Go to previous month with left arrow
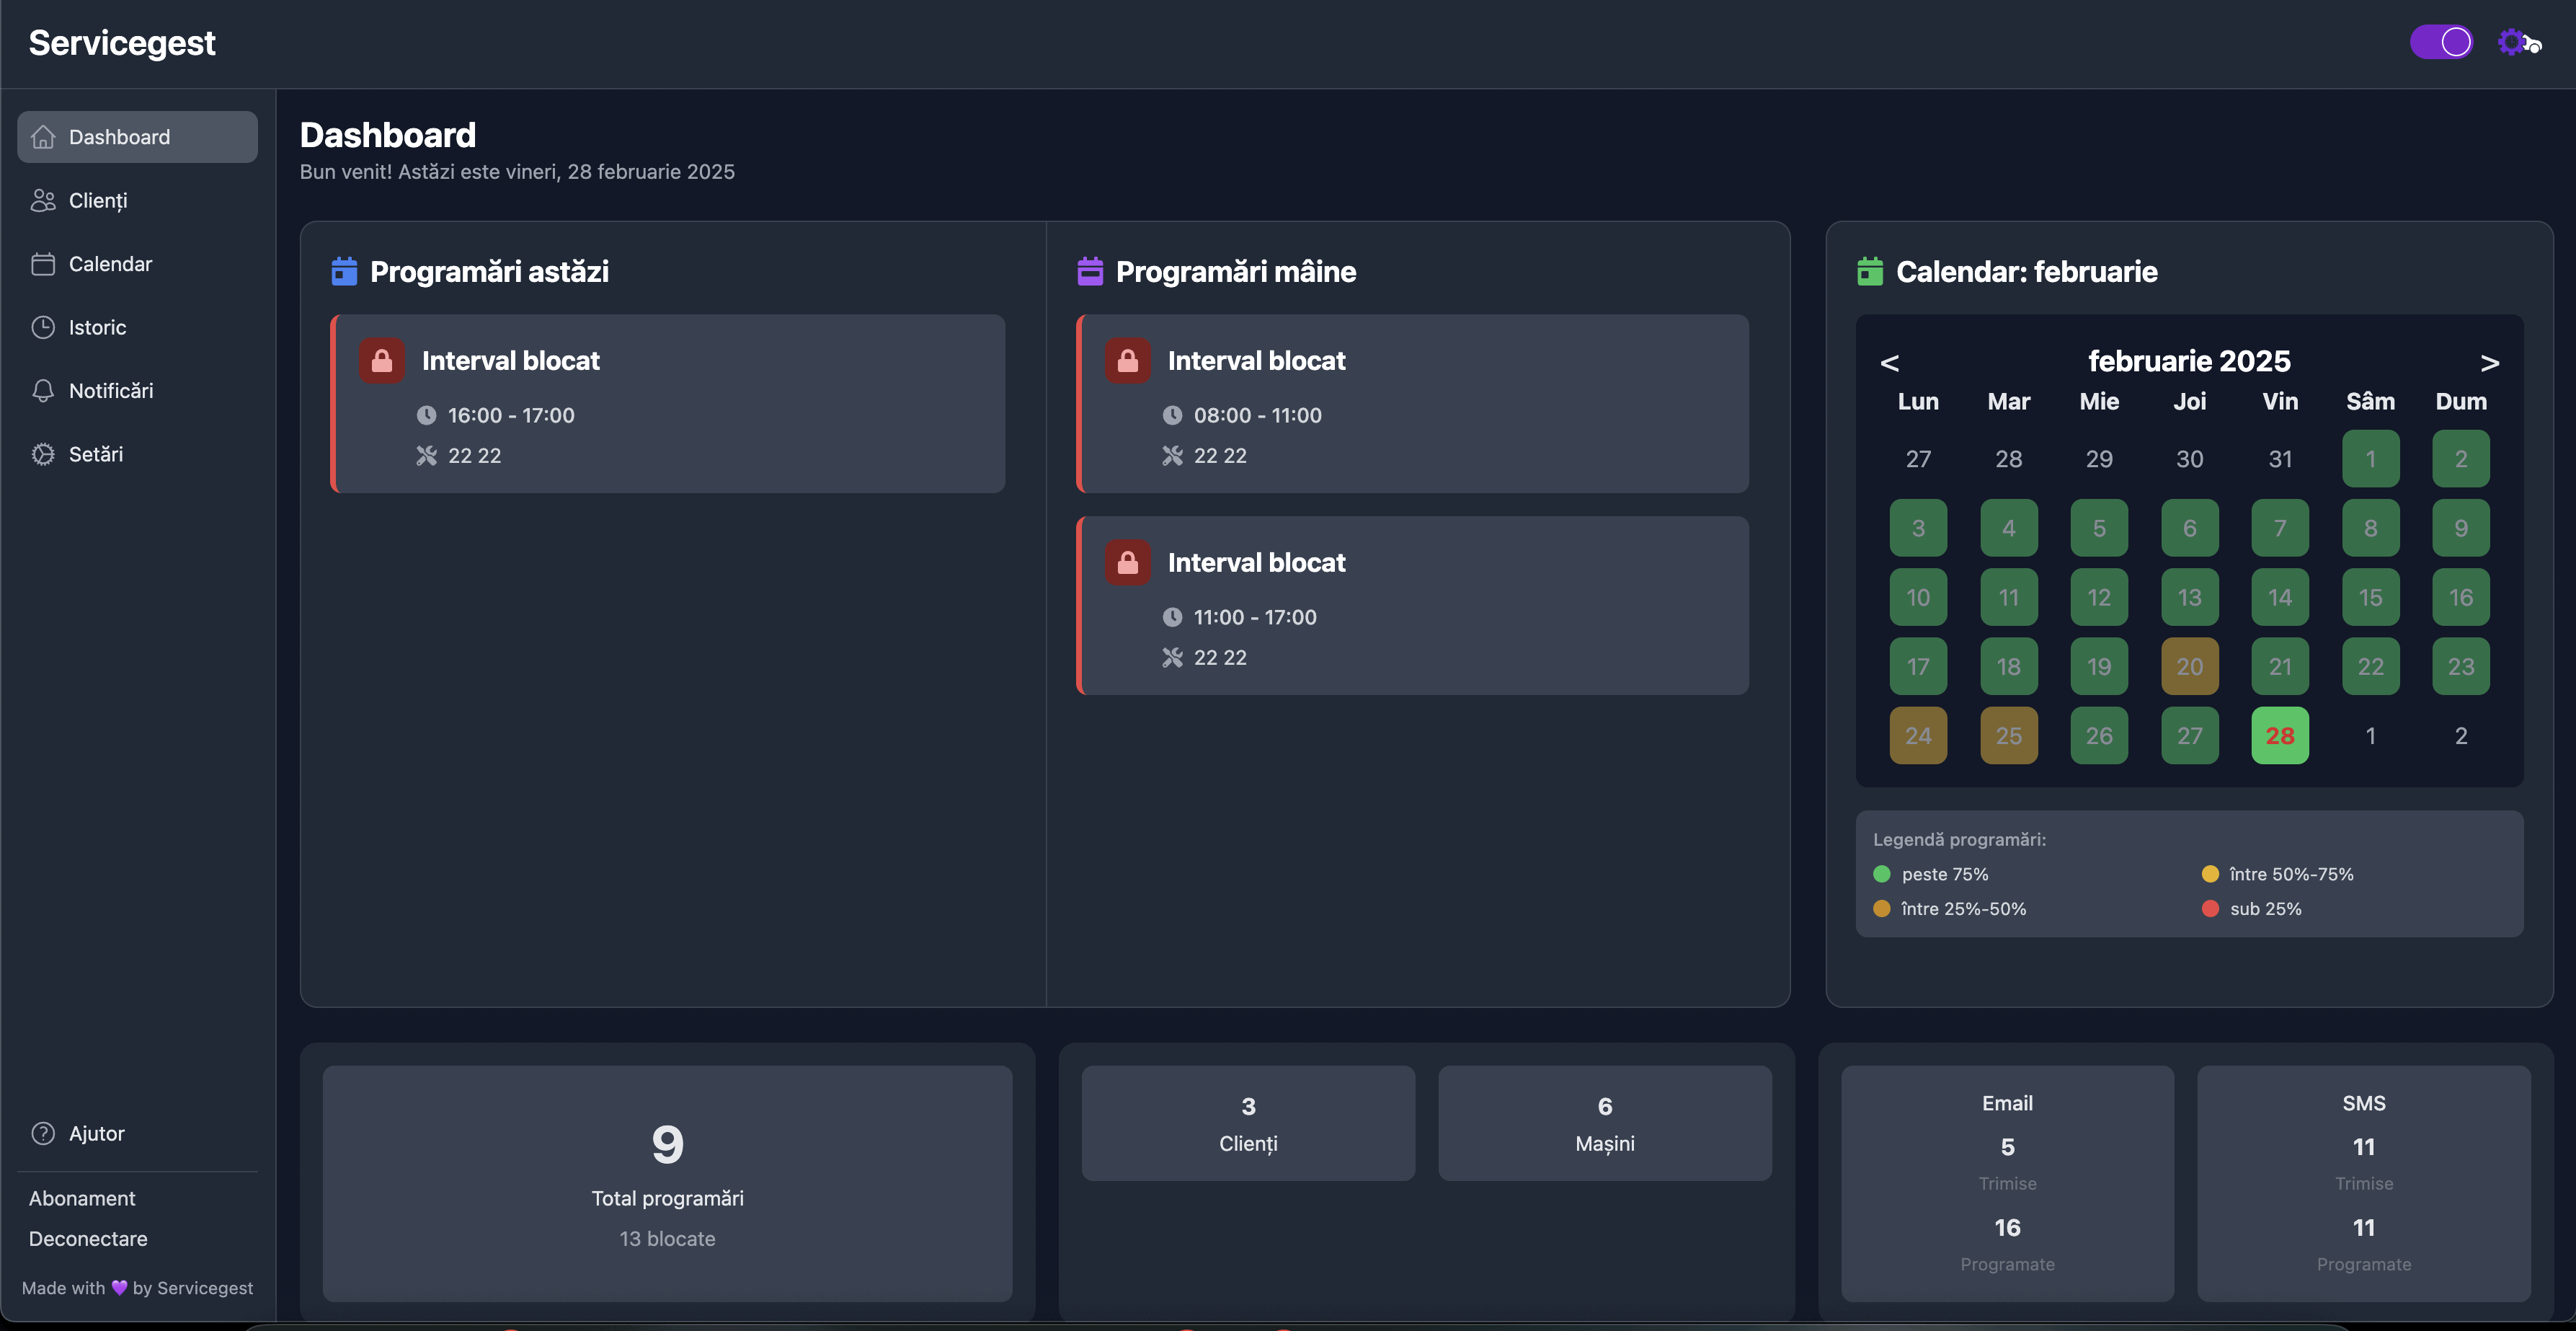Screen dimensions: 2576x1331 [x=1889, y=362]
